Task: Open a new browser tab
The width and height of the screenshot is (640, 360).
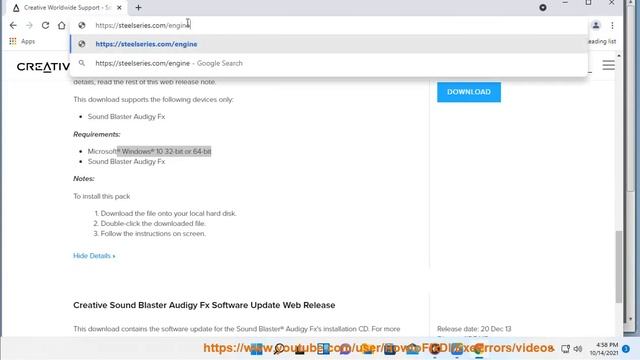Action: (138, 7)
